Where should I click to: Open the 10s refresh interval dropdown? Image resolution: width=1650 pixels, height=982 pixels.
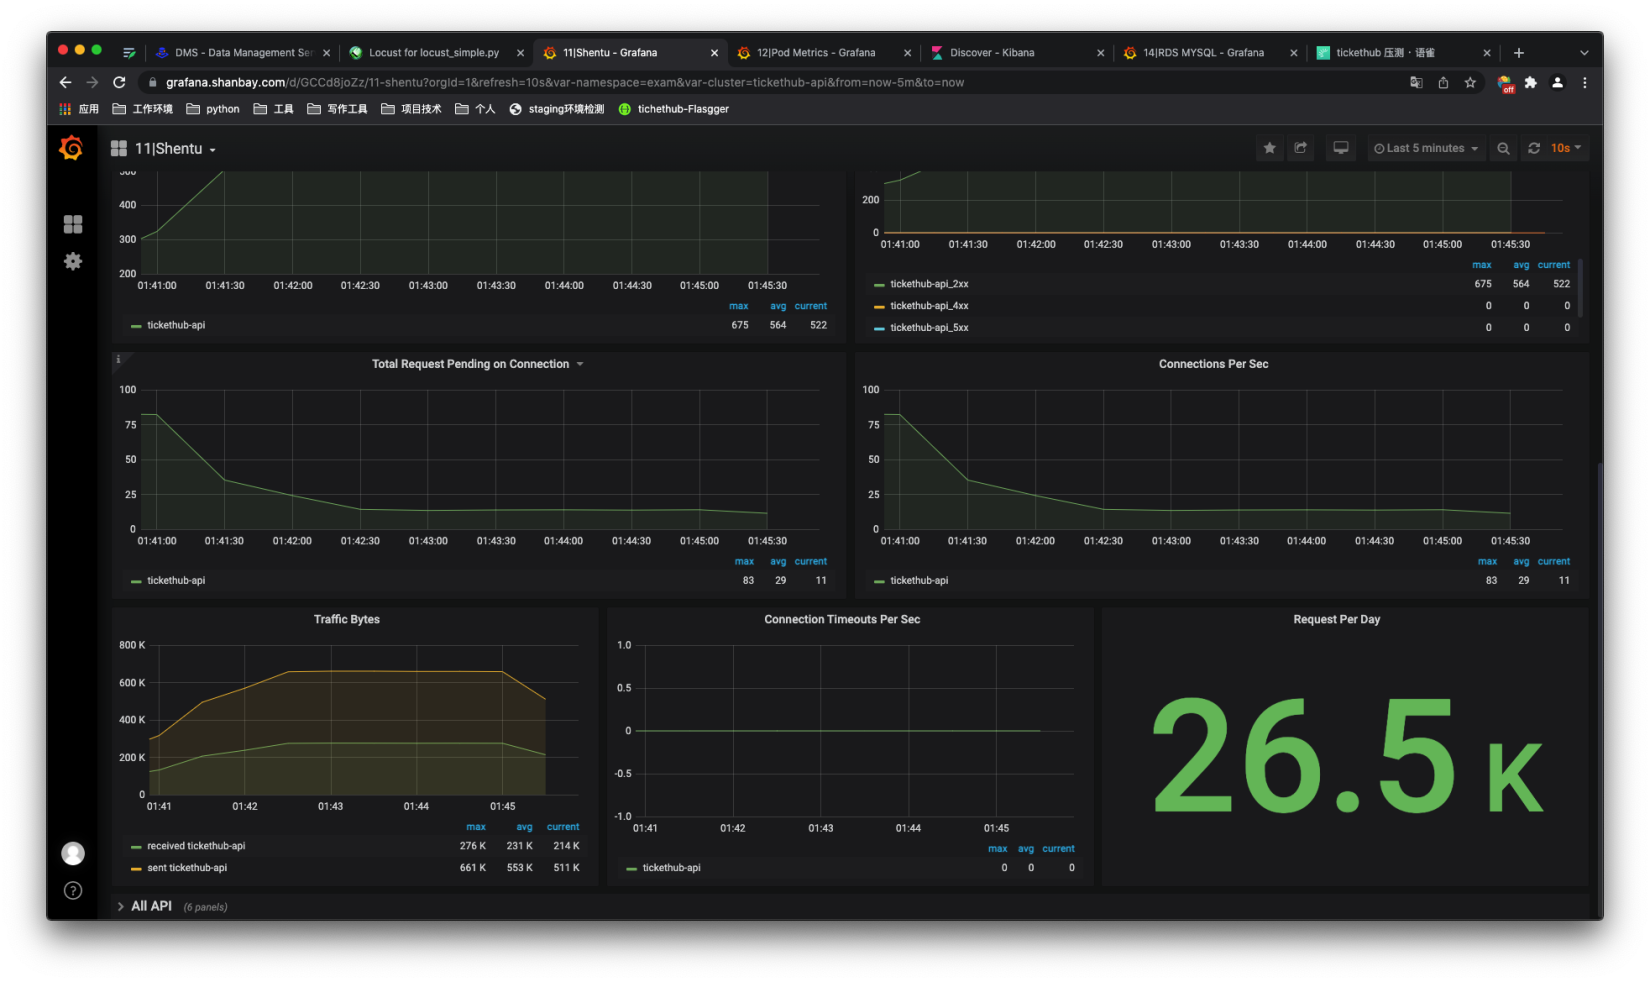1566,148
